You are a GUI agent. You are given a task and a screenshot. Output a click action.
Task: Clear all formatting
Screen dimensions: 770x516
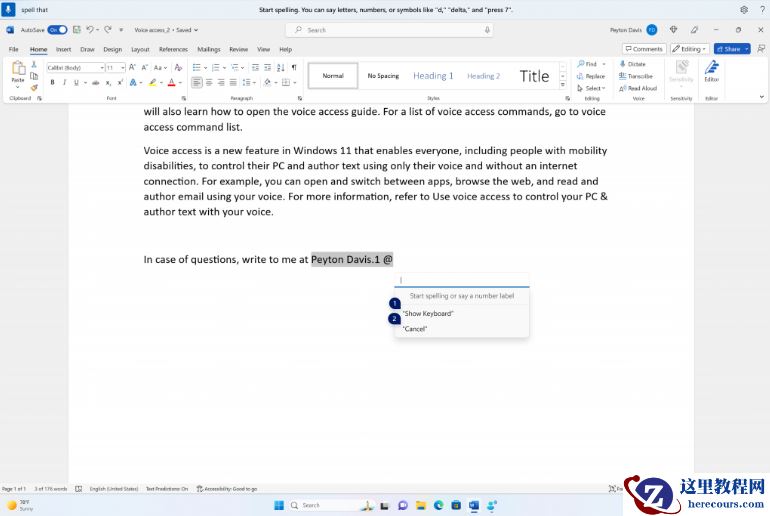click(178, 67)
